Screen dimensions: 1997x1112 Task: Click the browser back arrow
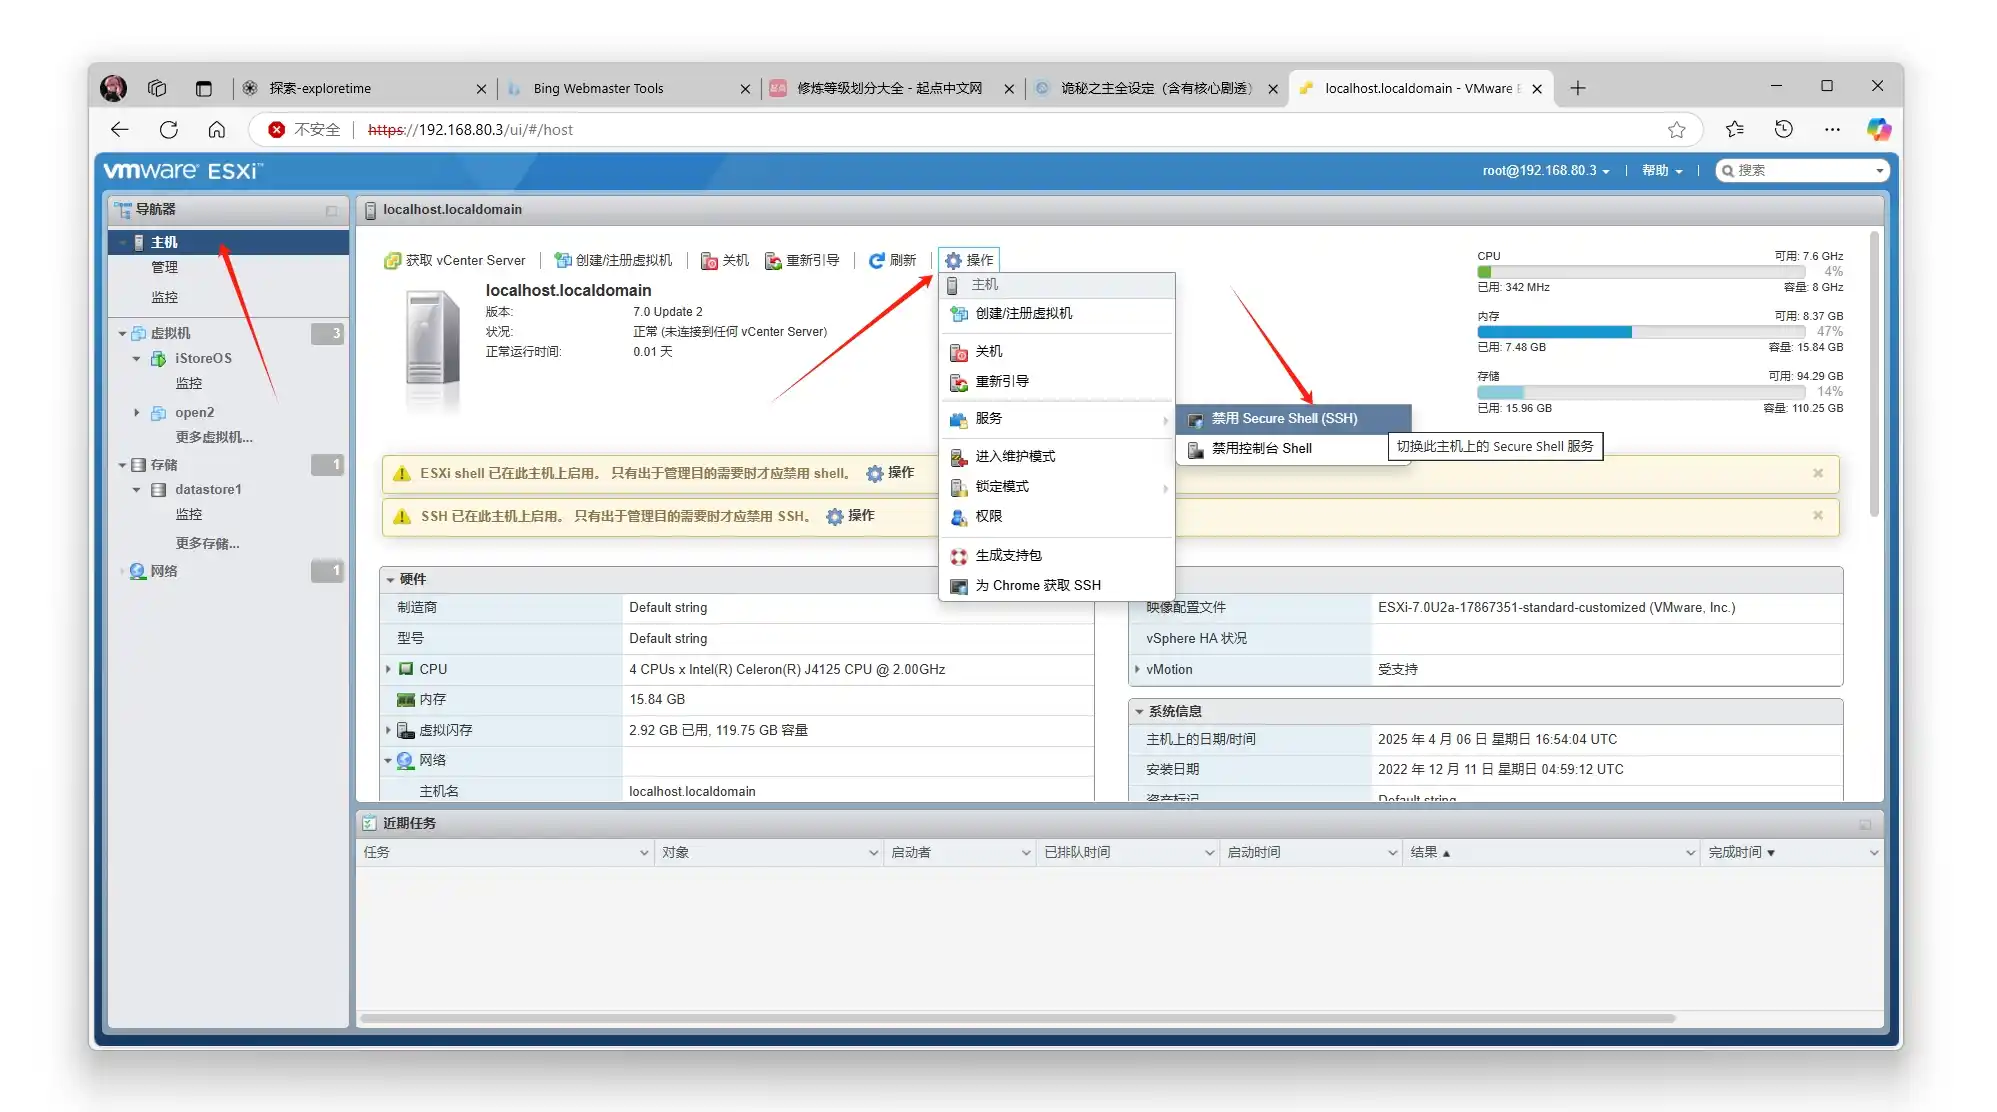click(120, 129)
